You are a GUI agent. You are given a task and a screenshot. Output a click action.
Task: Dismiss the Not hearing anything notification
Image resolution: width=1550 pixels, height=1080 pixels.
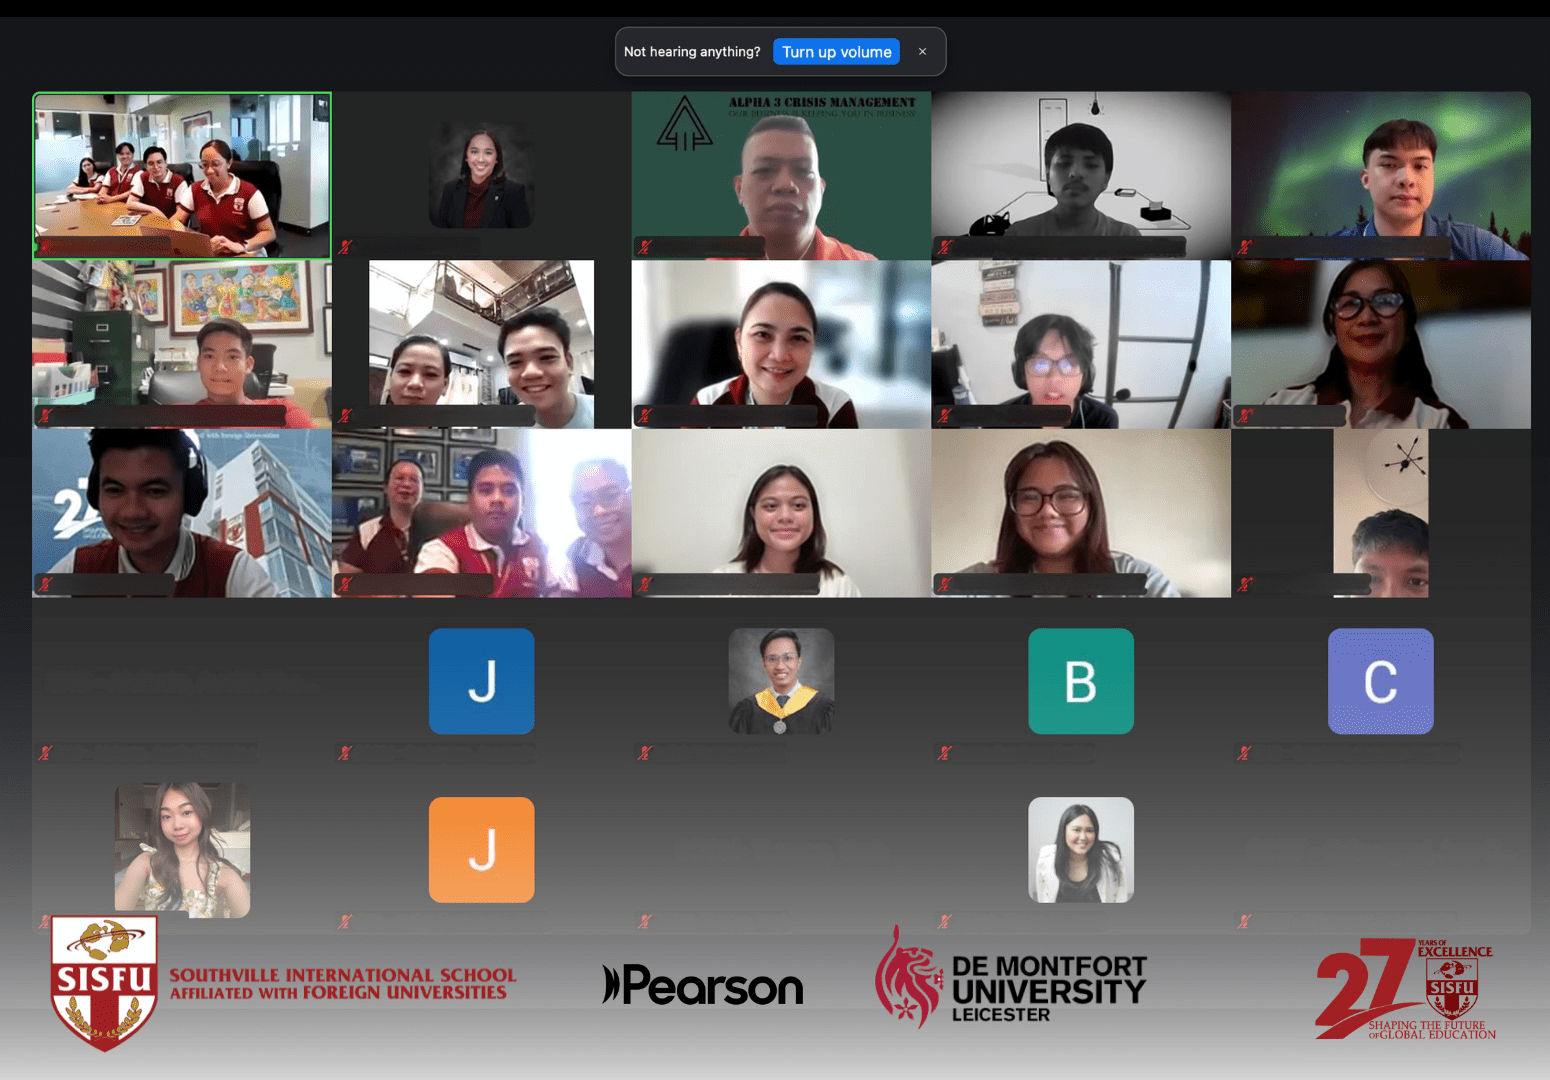click(x=922, y=52)
